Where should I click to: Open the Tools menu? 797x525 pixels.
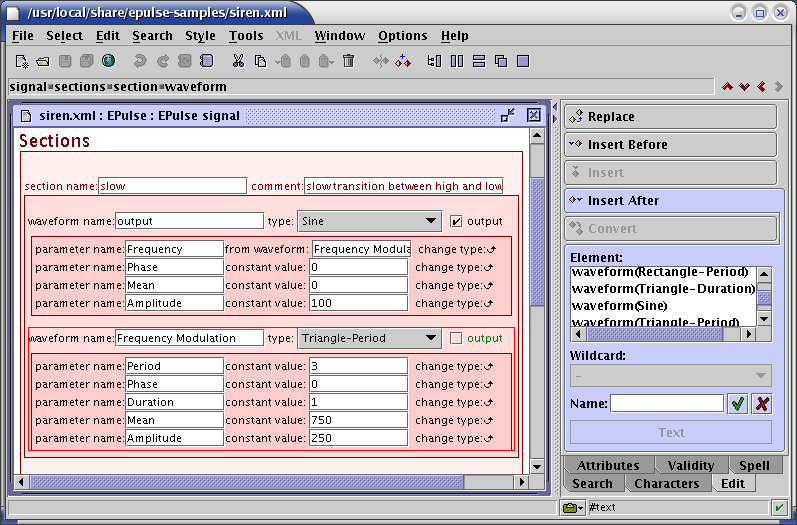246,36
